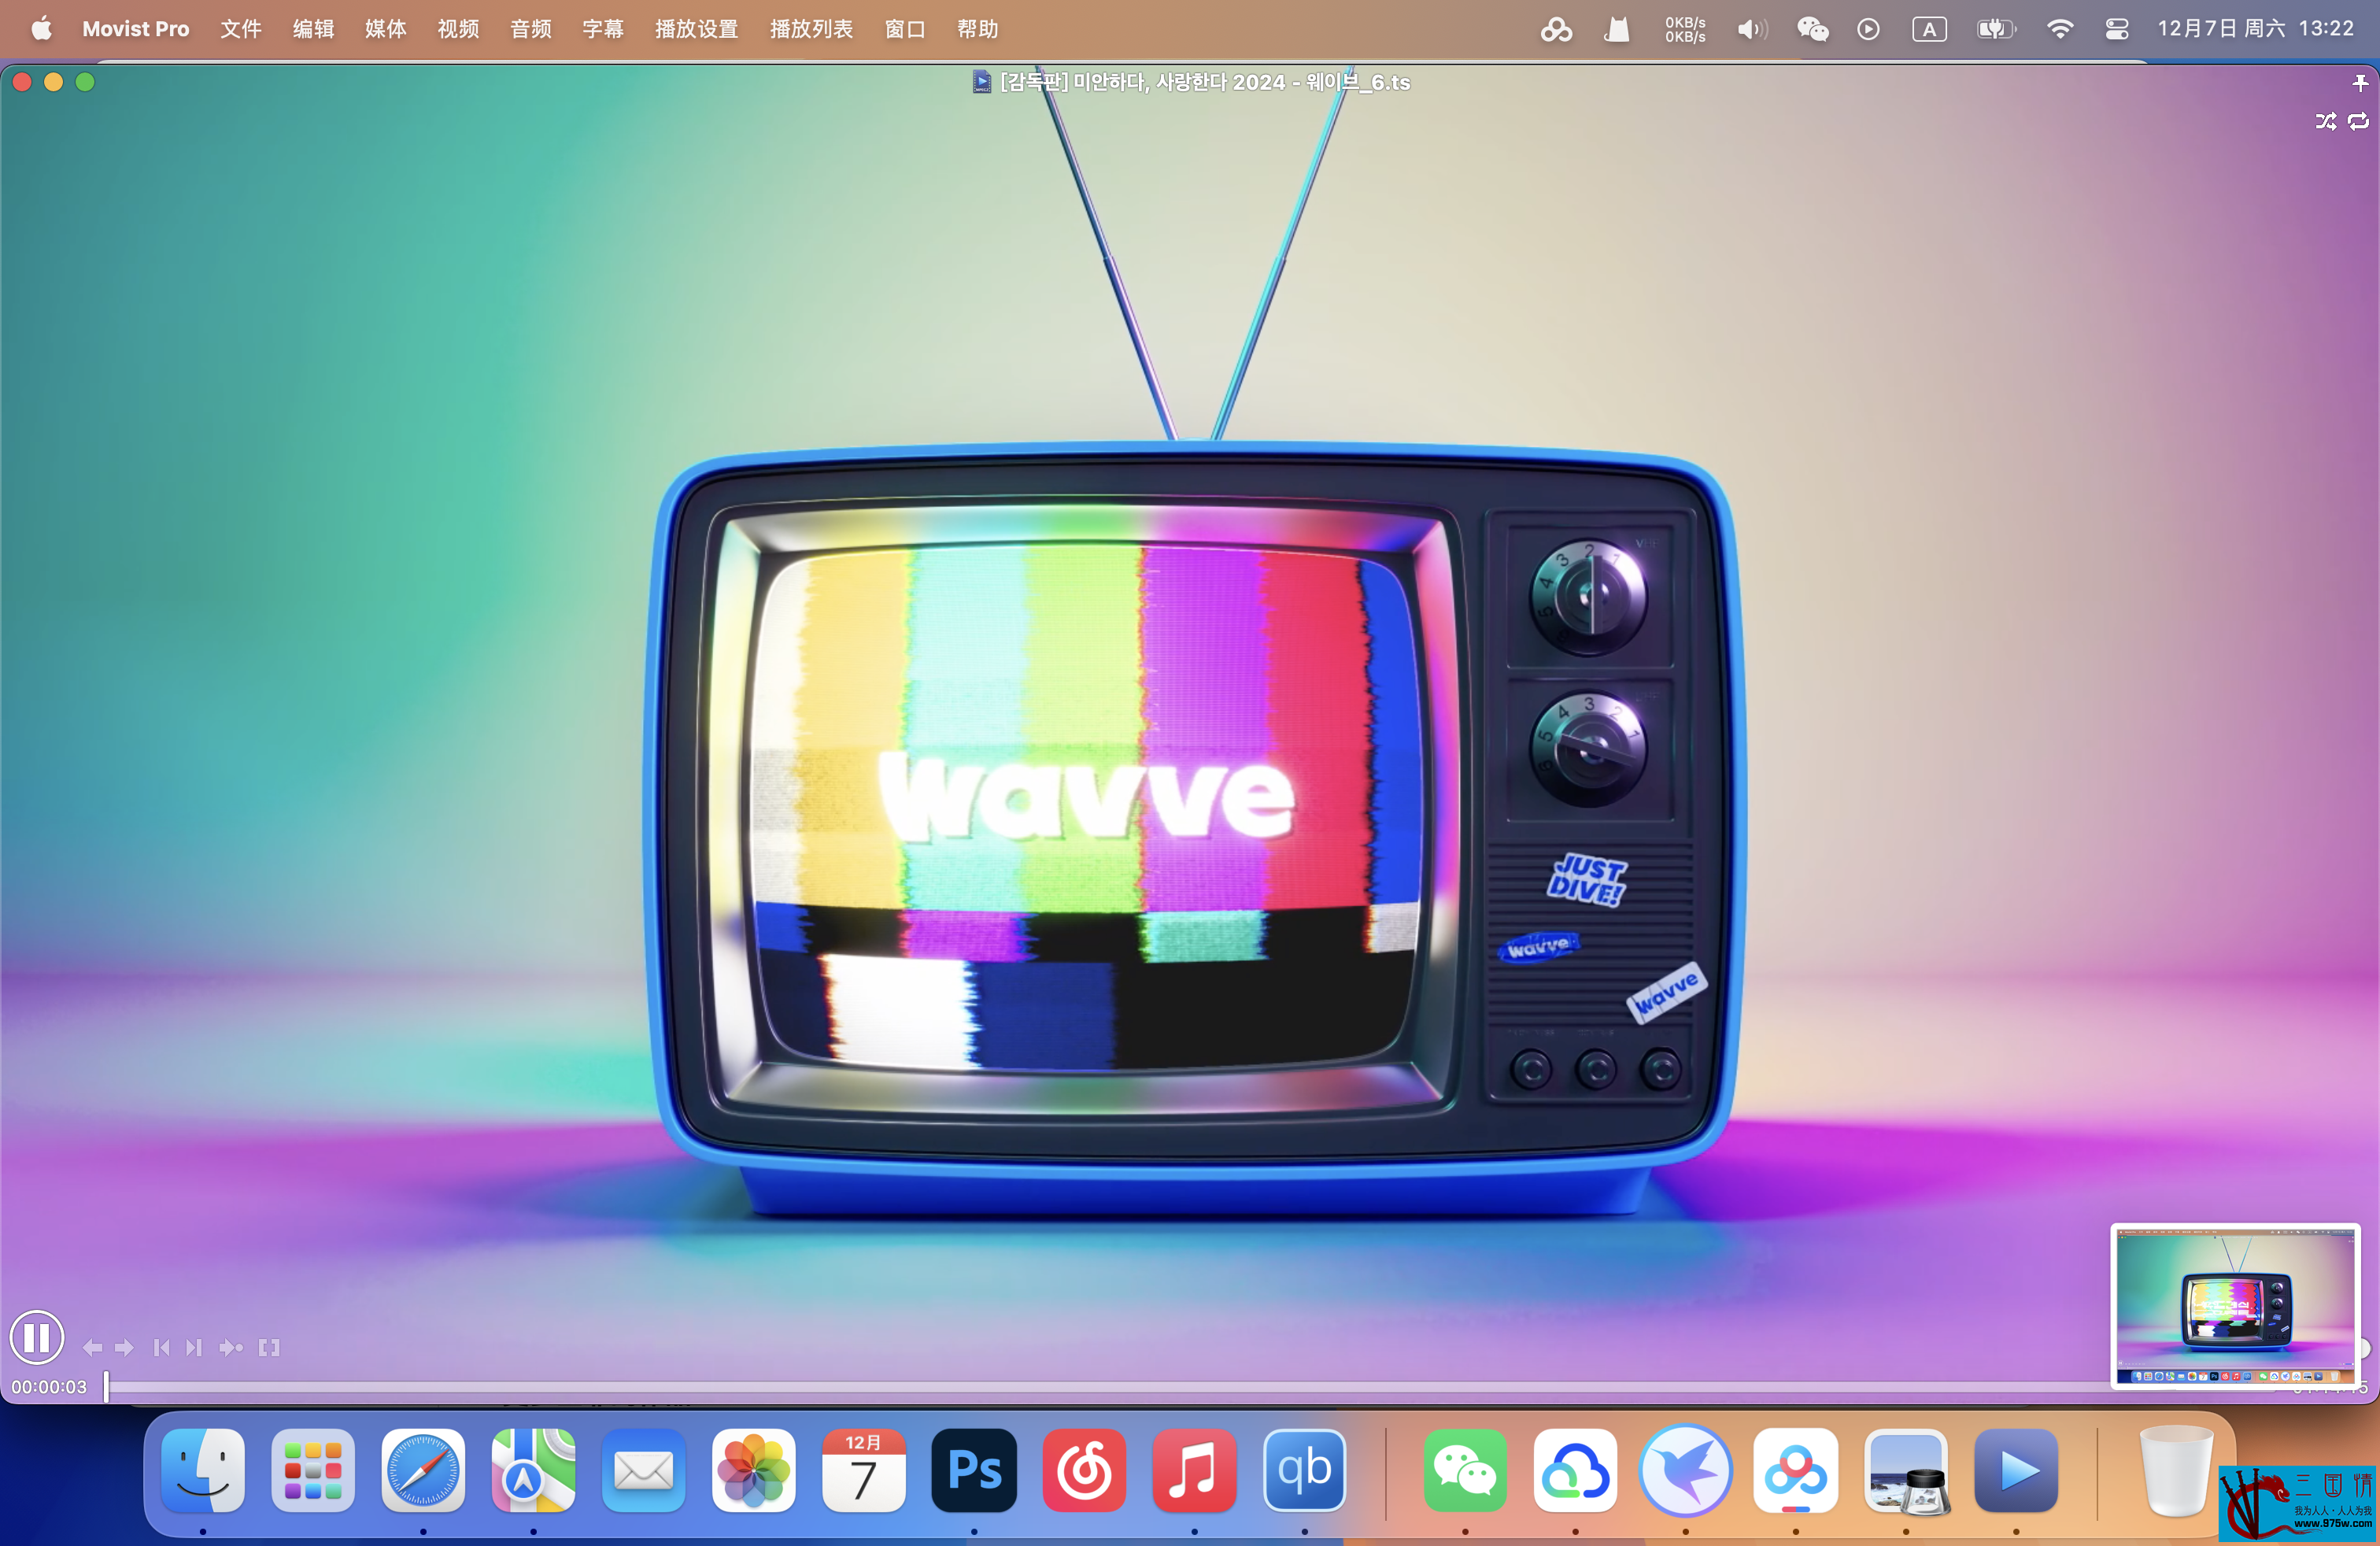
Task: Click the cat-shaped icon in menu bar
Action: tap(1617, 29)
